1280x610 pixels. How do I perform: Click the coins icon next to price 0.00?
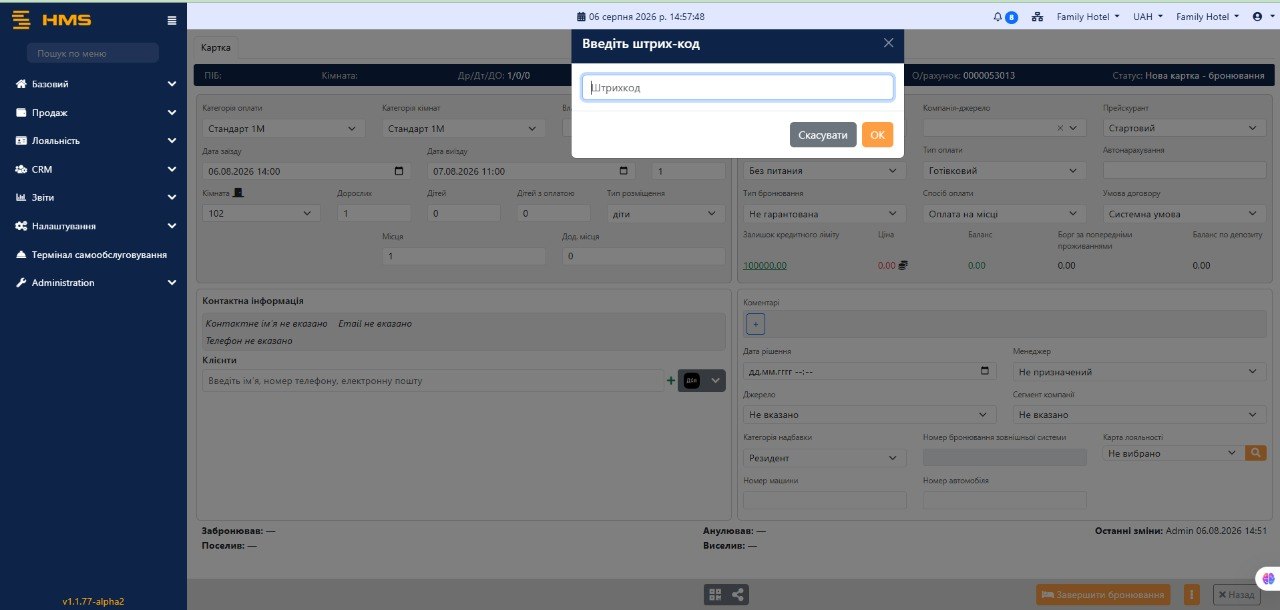[903, 265]
